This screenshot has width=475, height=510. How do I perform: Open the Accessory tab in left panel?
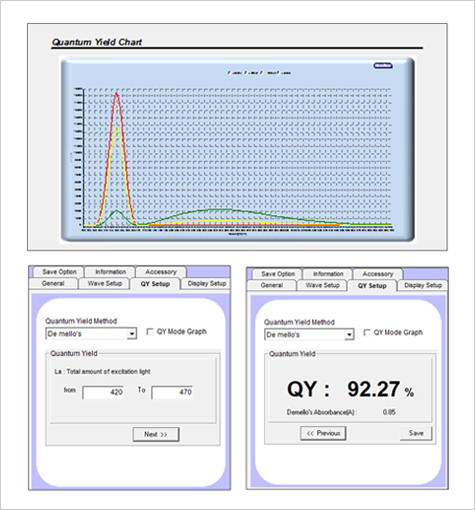tap(161, 272)
